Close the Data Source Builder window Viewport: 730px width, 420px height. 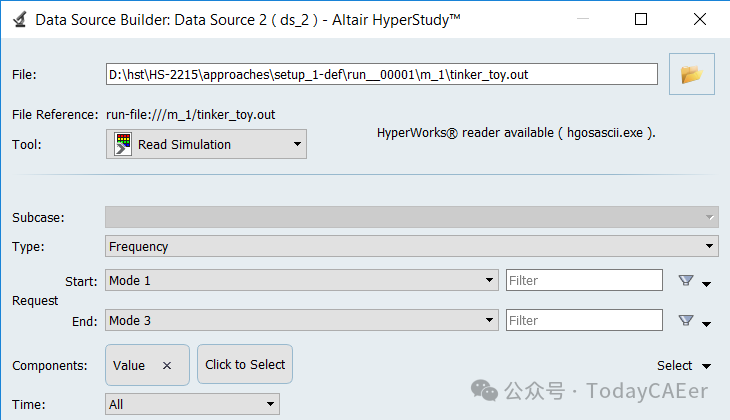pos(700,19)
